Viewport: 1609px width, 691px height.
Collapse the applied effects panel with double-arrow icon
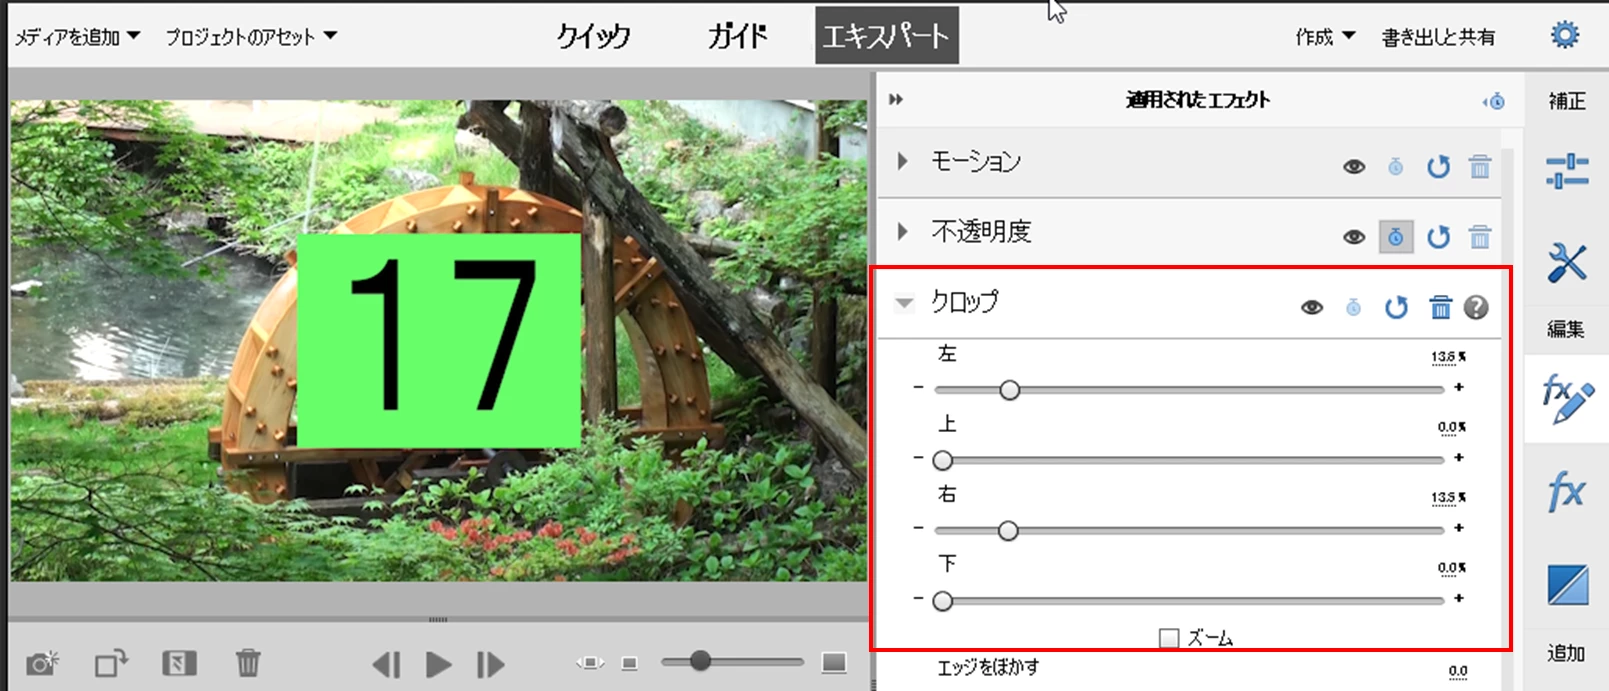896,99
